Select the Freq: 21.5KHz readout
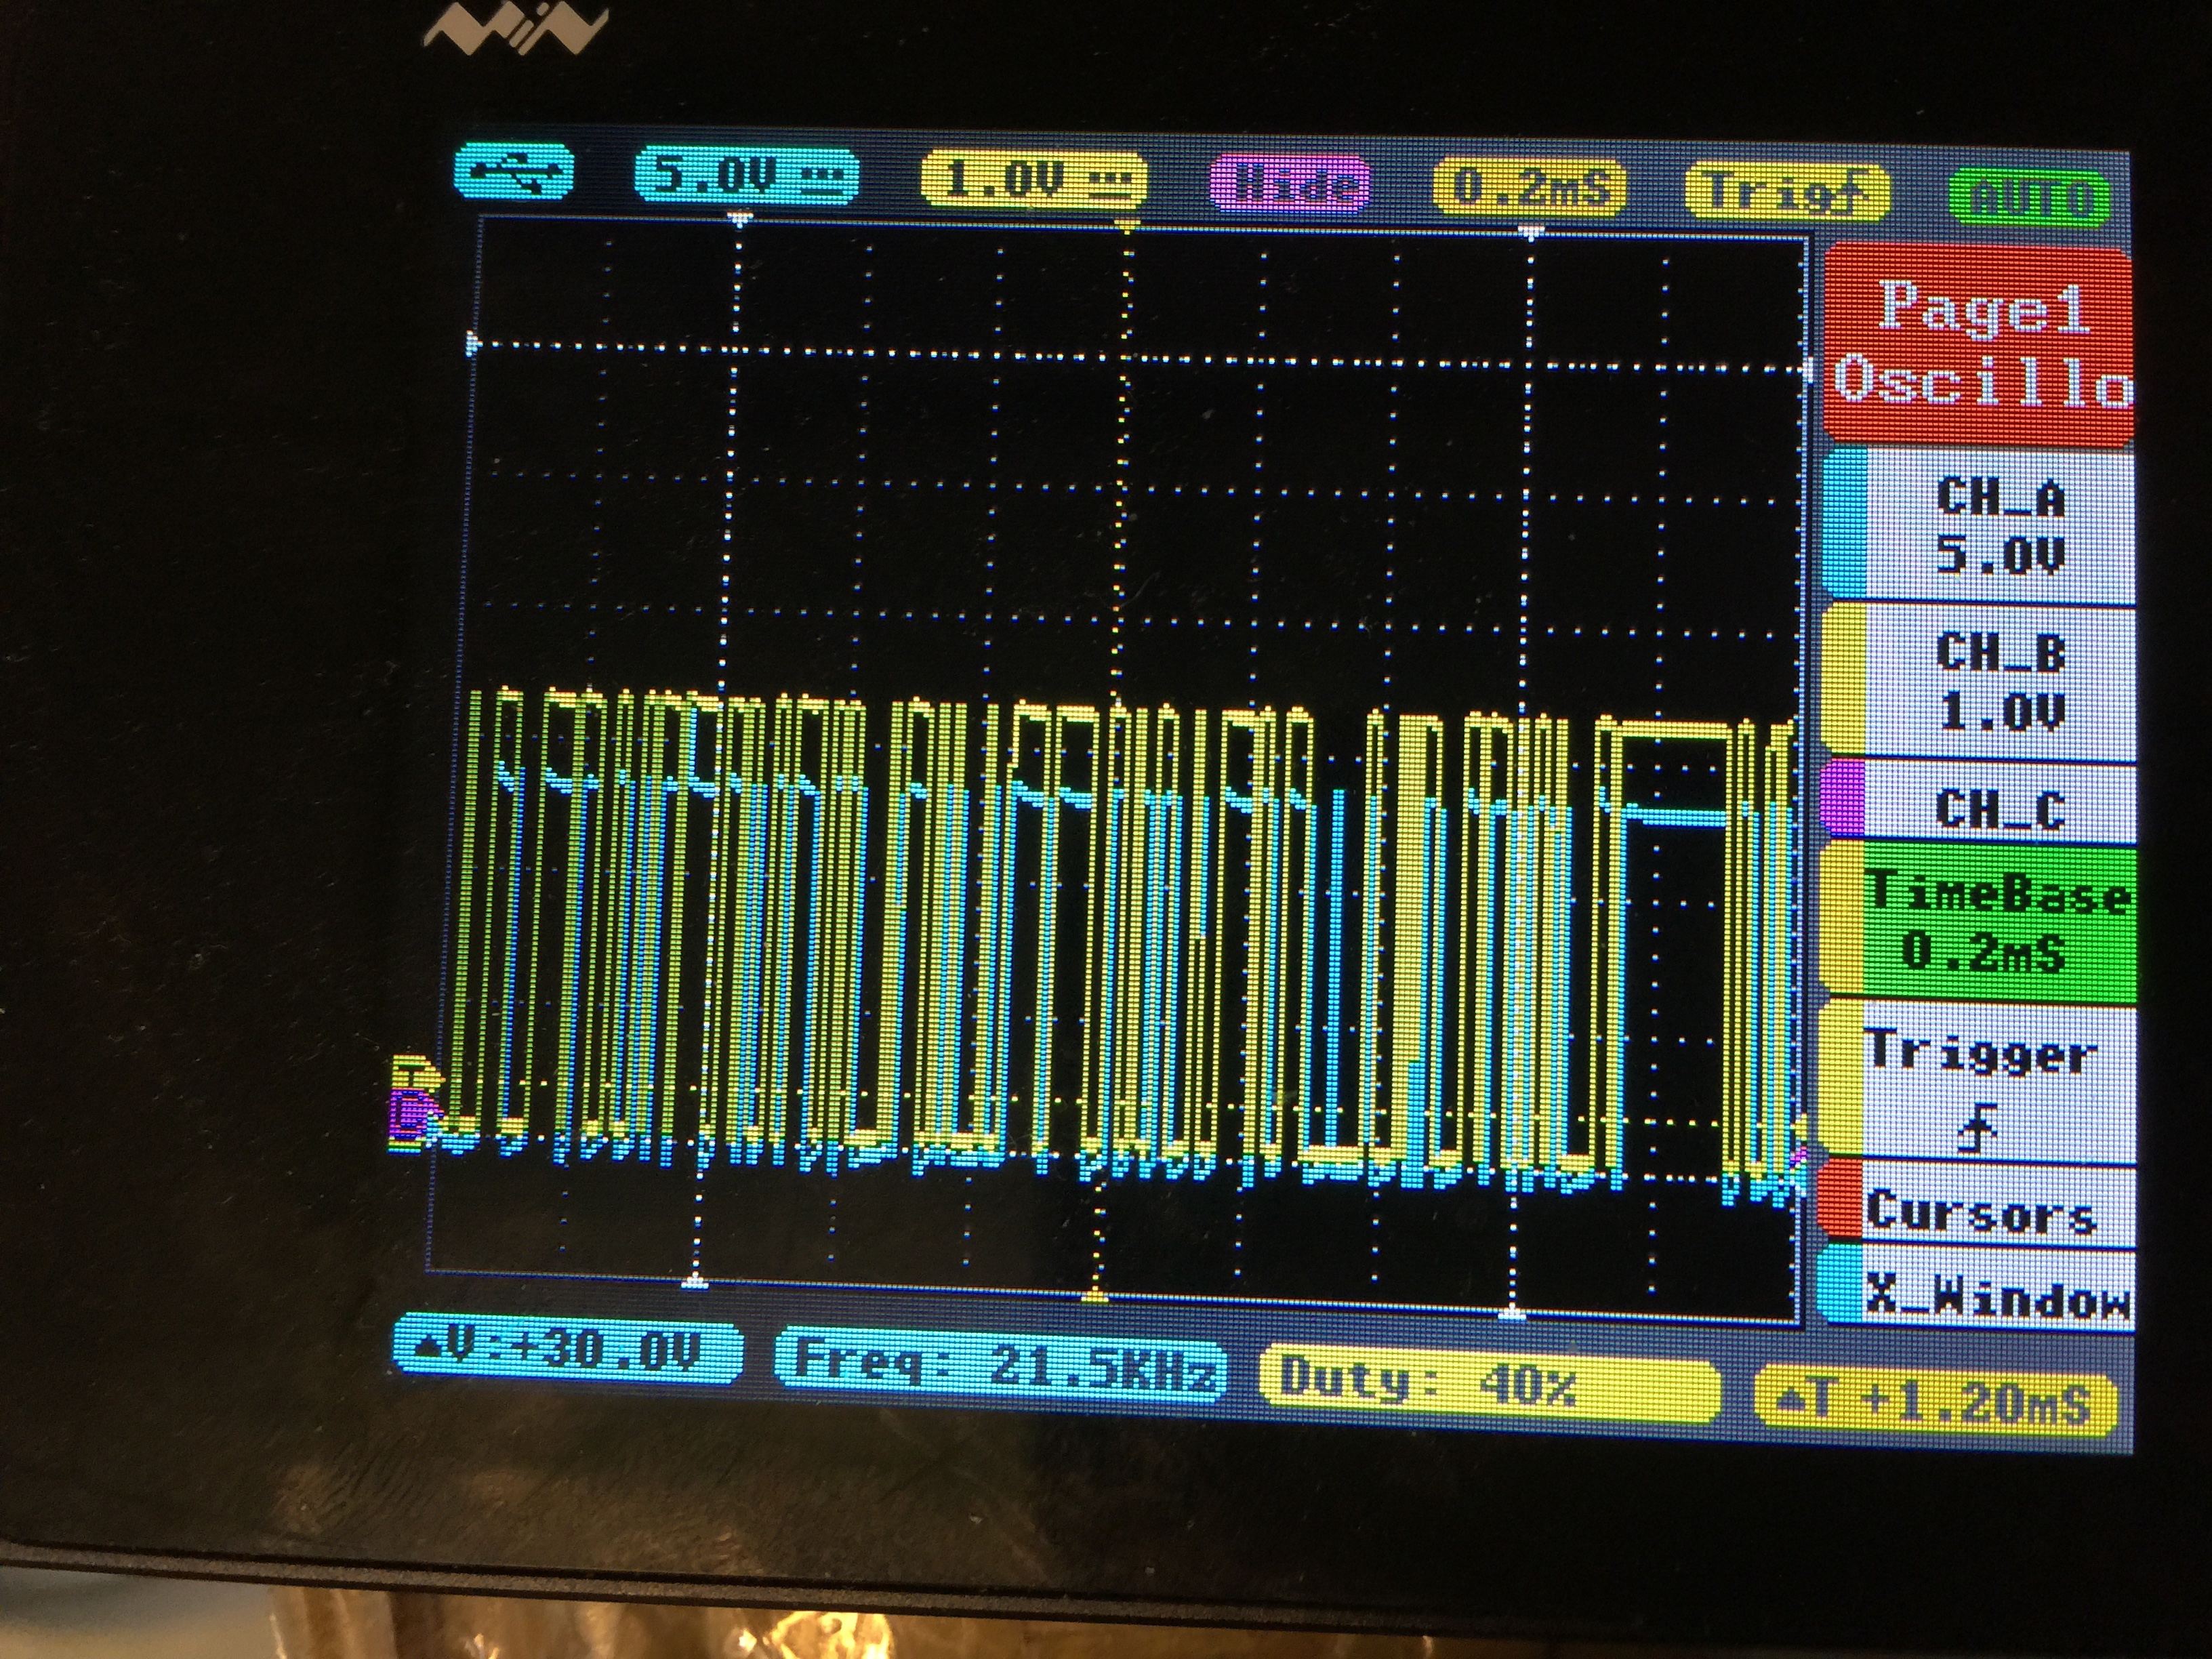Viewport: 2212px width, 1659px height. (1001, 1363)
